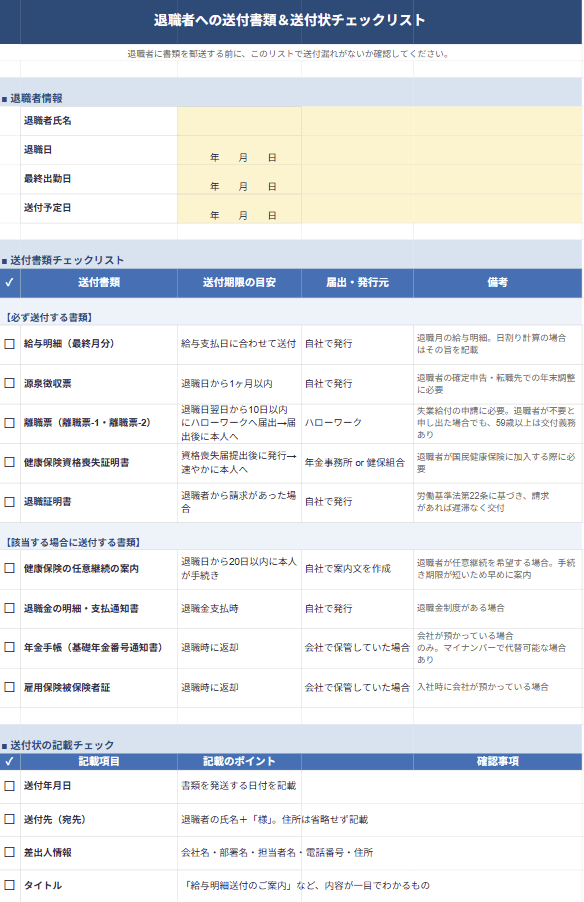This screenshot has height=902, width=584.
Task: Check the 離職票 row checkbox
Action: 10,423
